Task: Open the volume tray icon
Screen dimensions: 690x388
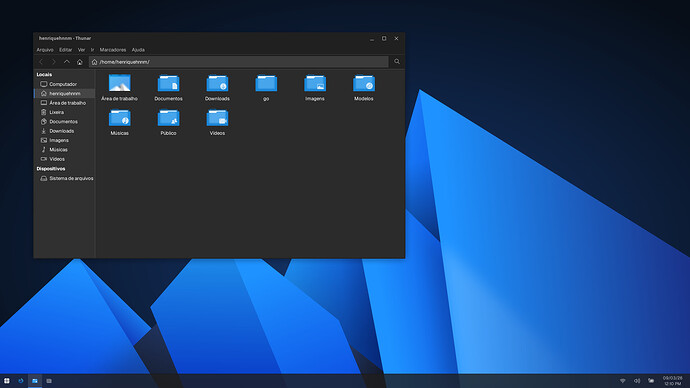Action: tap(637, 381)
